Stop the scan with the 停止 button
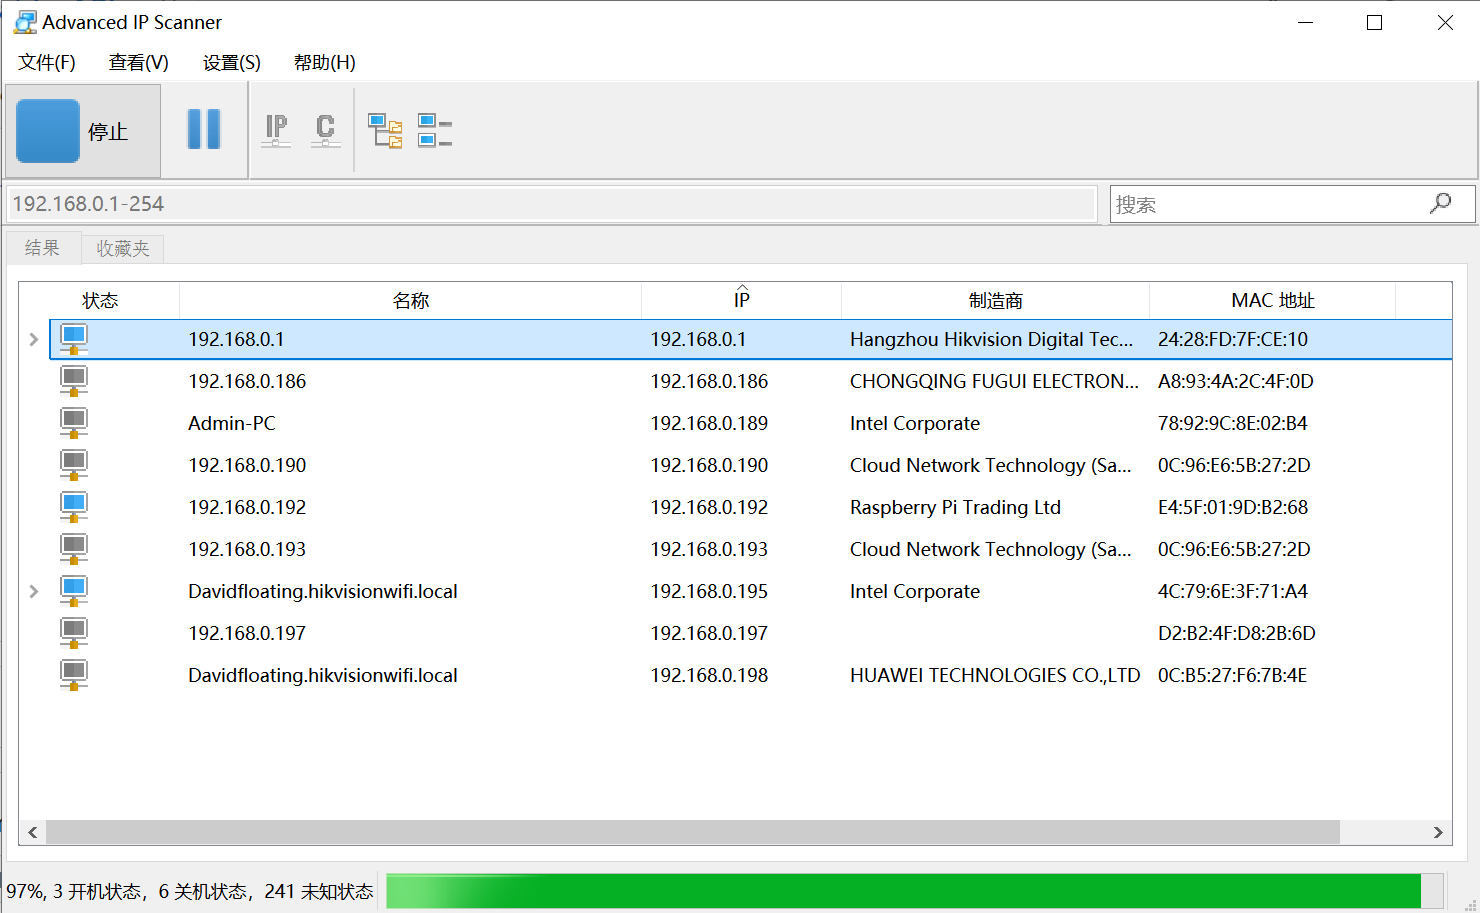 [83, 131]
